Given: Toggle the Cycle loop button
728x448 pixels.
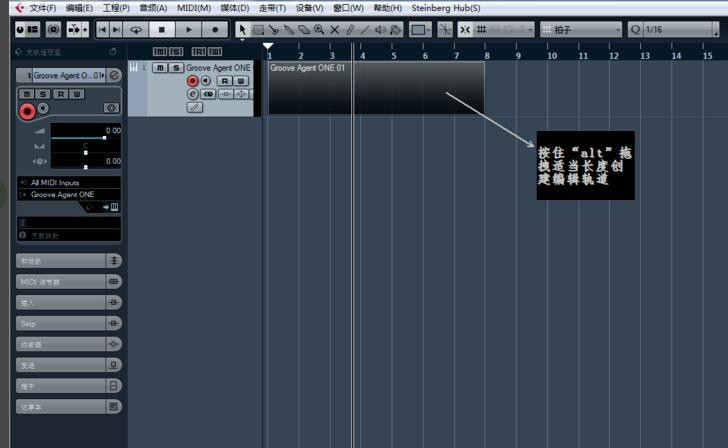Looking at the screenshot, I should coord(135,30).
